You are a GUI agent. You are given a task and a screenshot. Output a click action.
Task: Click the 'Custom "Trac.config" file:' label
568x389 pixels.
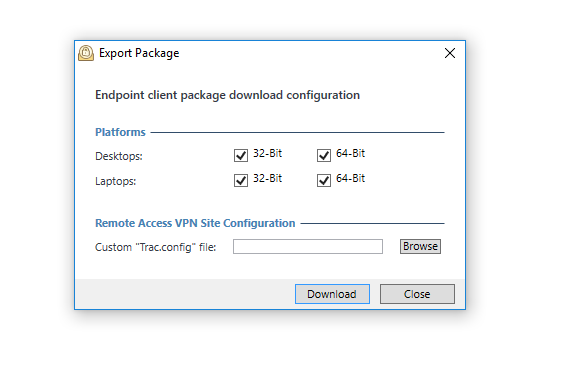tap(155, 247)
